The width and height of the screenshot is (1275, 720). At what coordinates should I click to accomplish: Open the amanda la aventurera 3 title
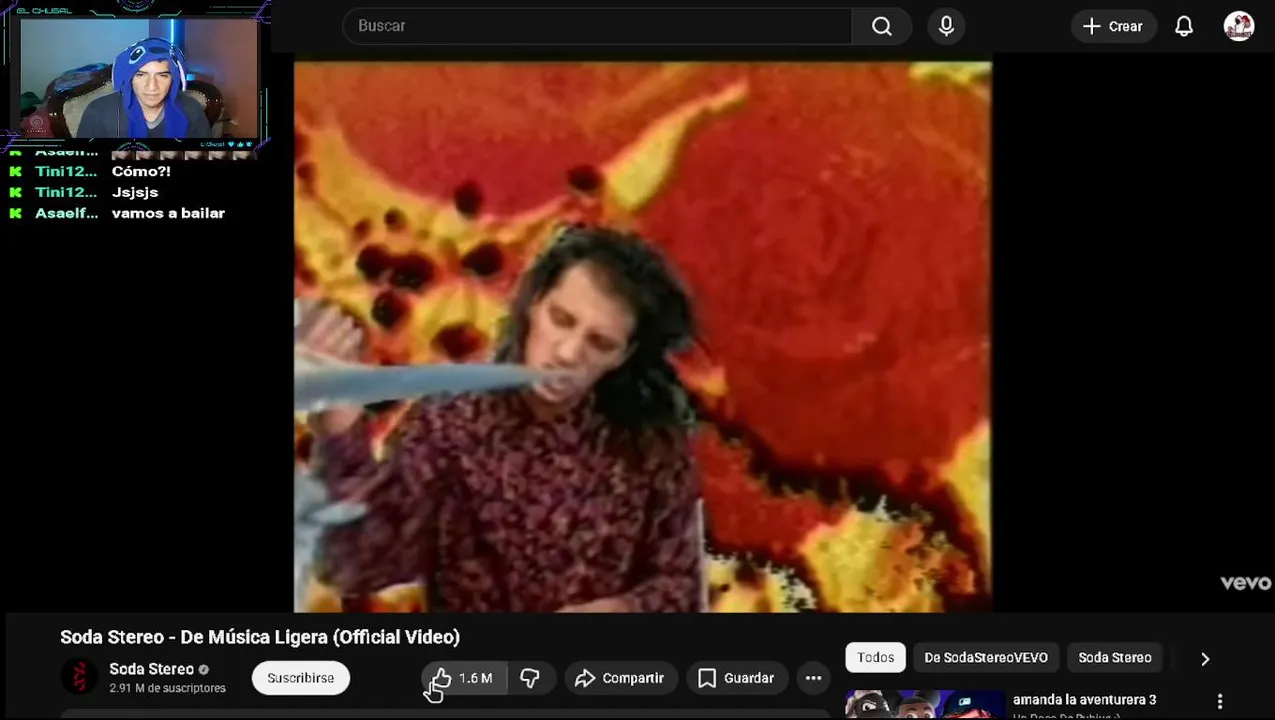coord(1084,700)
